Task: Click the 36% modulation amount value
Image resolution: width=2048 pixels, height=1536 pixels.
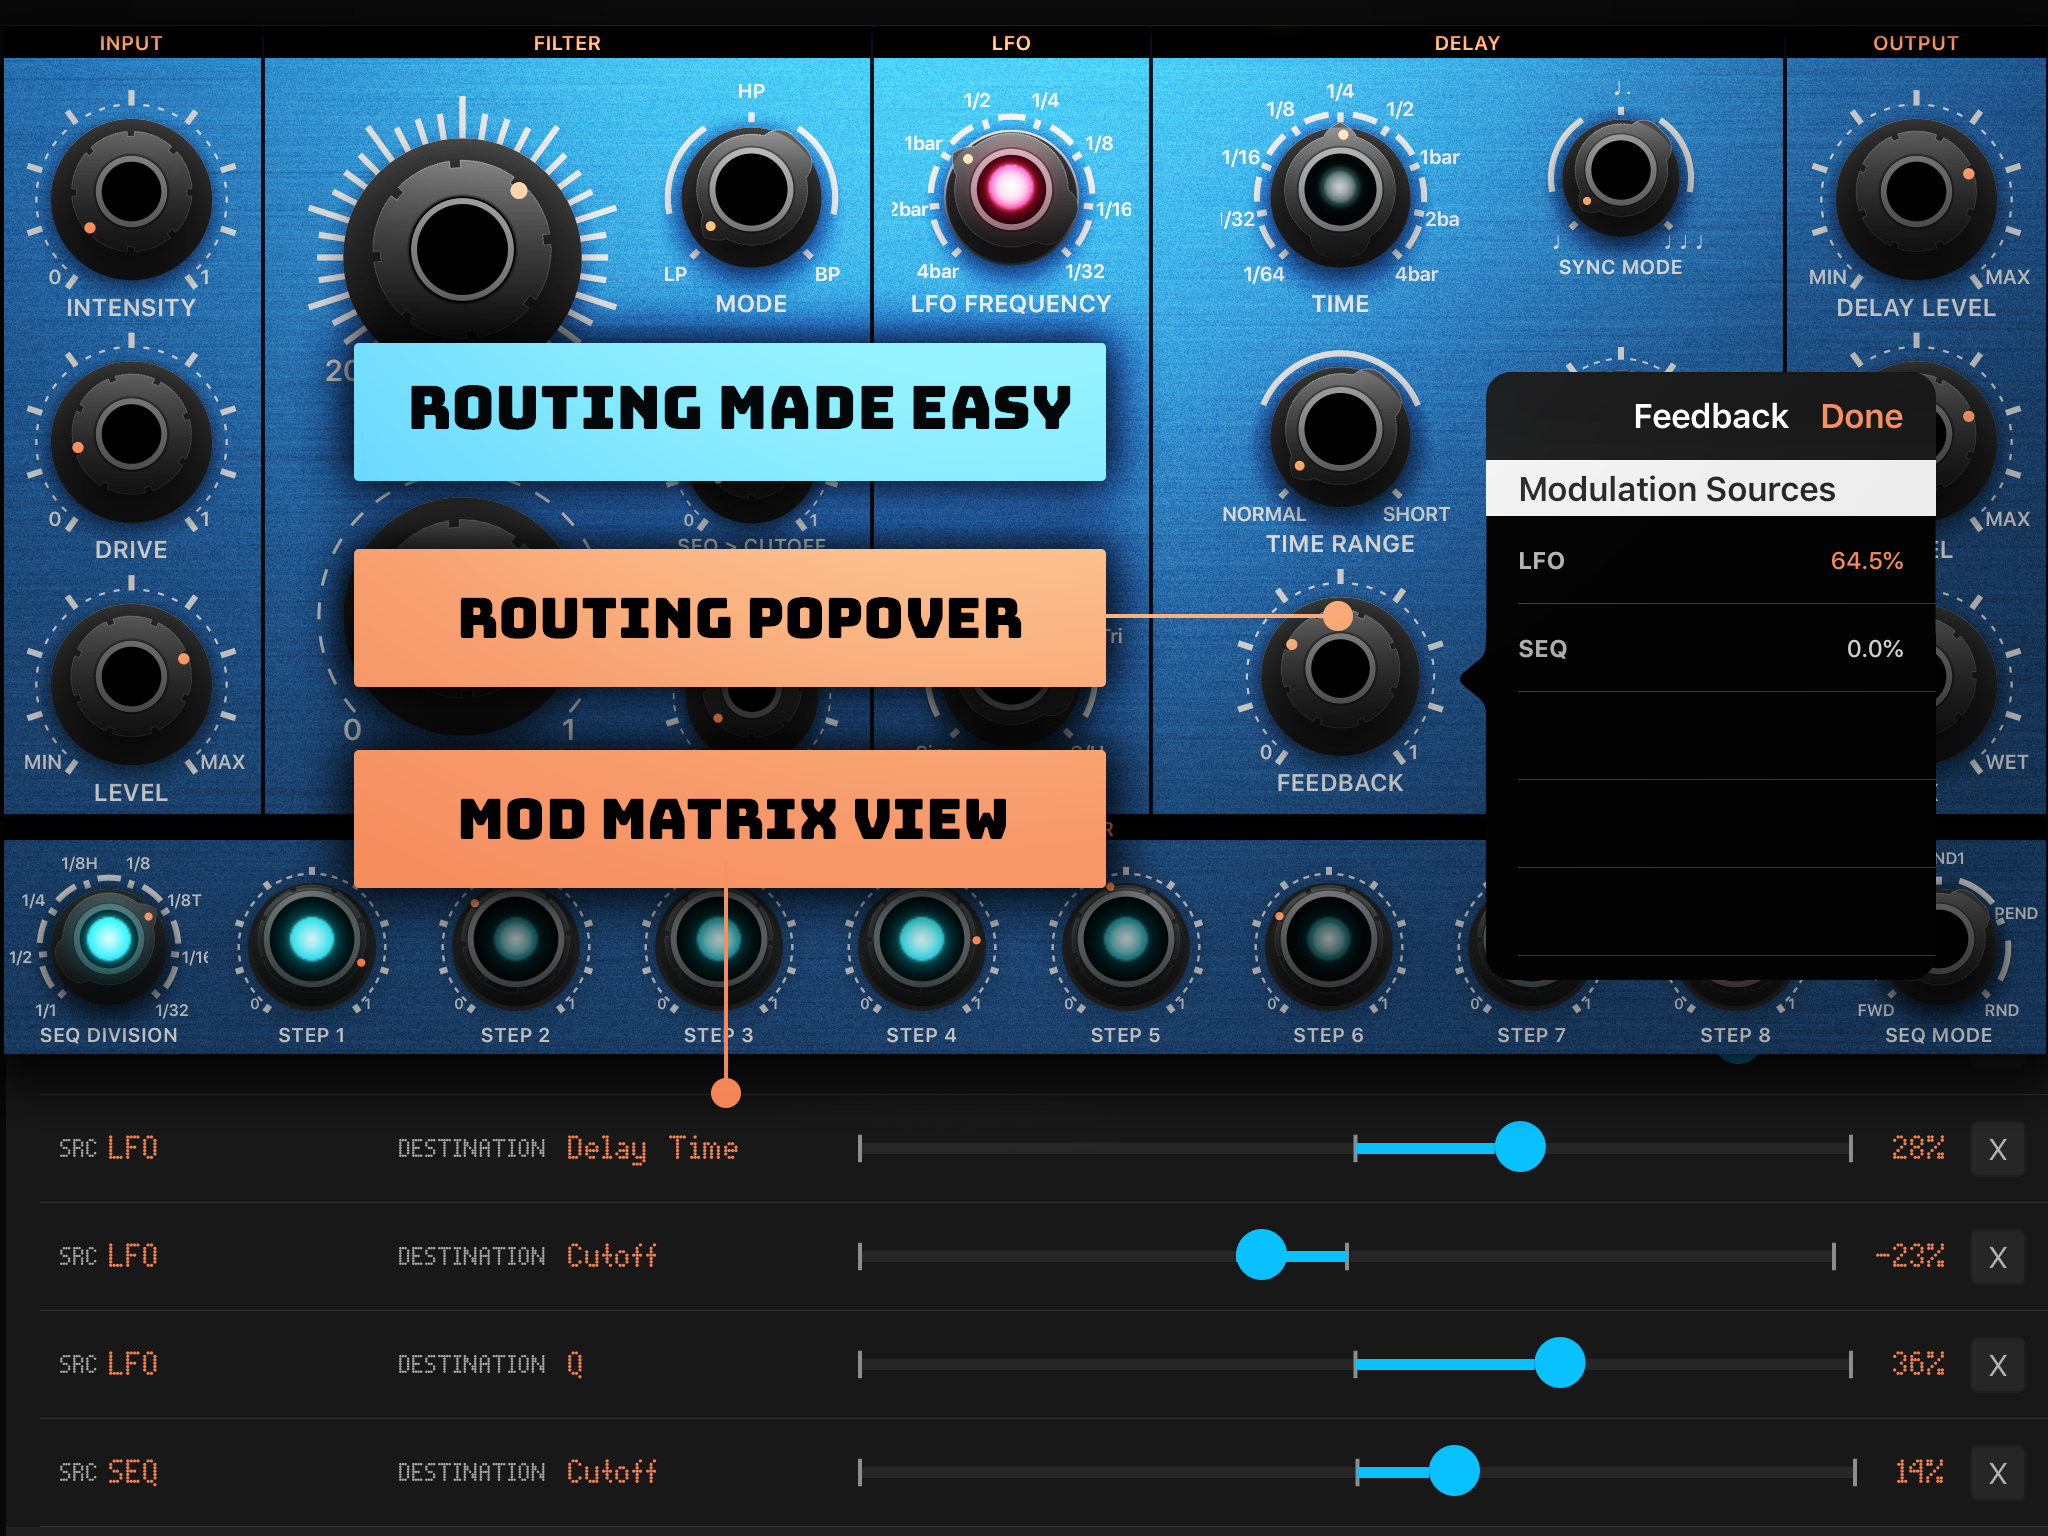Action: (x=1918, y=1364)
